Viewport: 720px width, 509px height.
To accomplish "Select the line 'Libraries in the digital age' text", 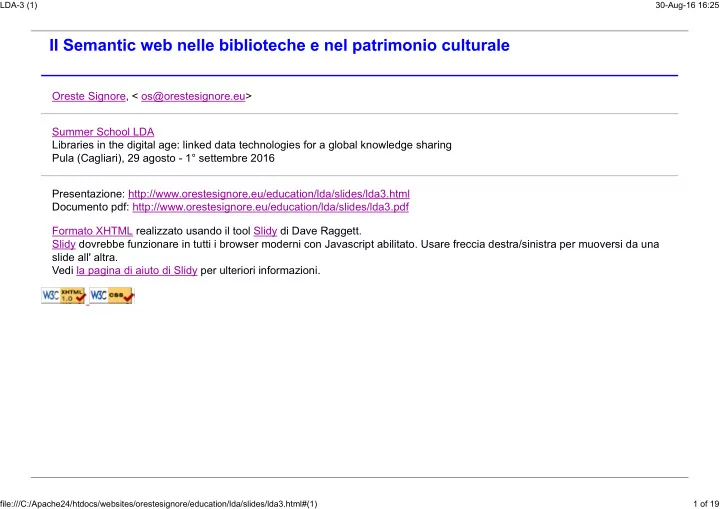I will tap(252, 145).
